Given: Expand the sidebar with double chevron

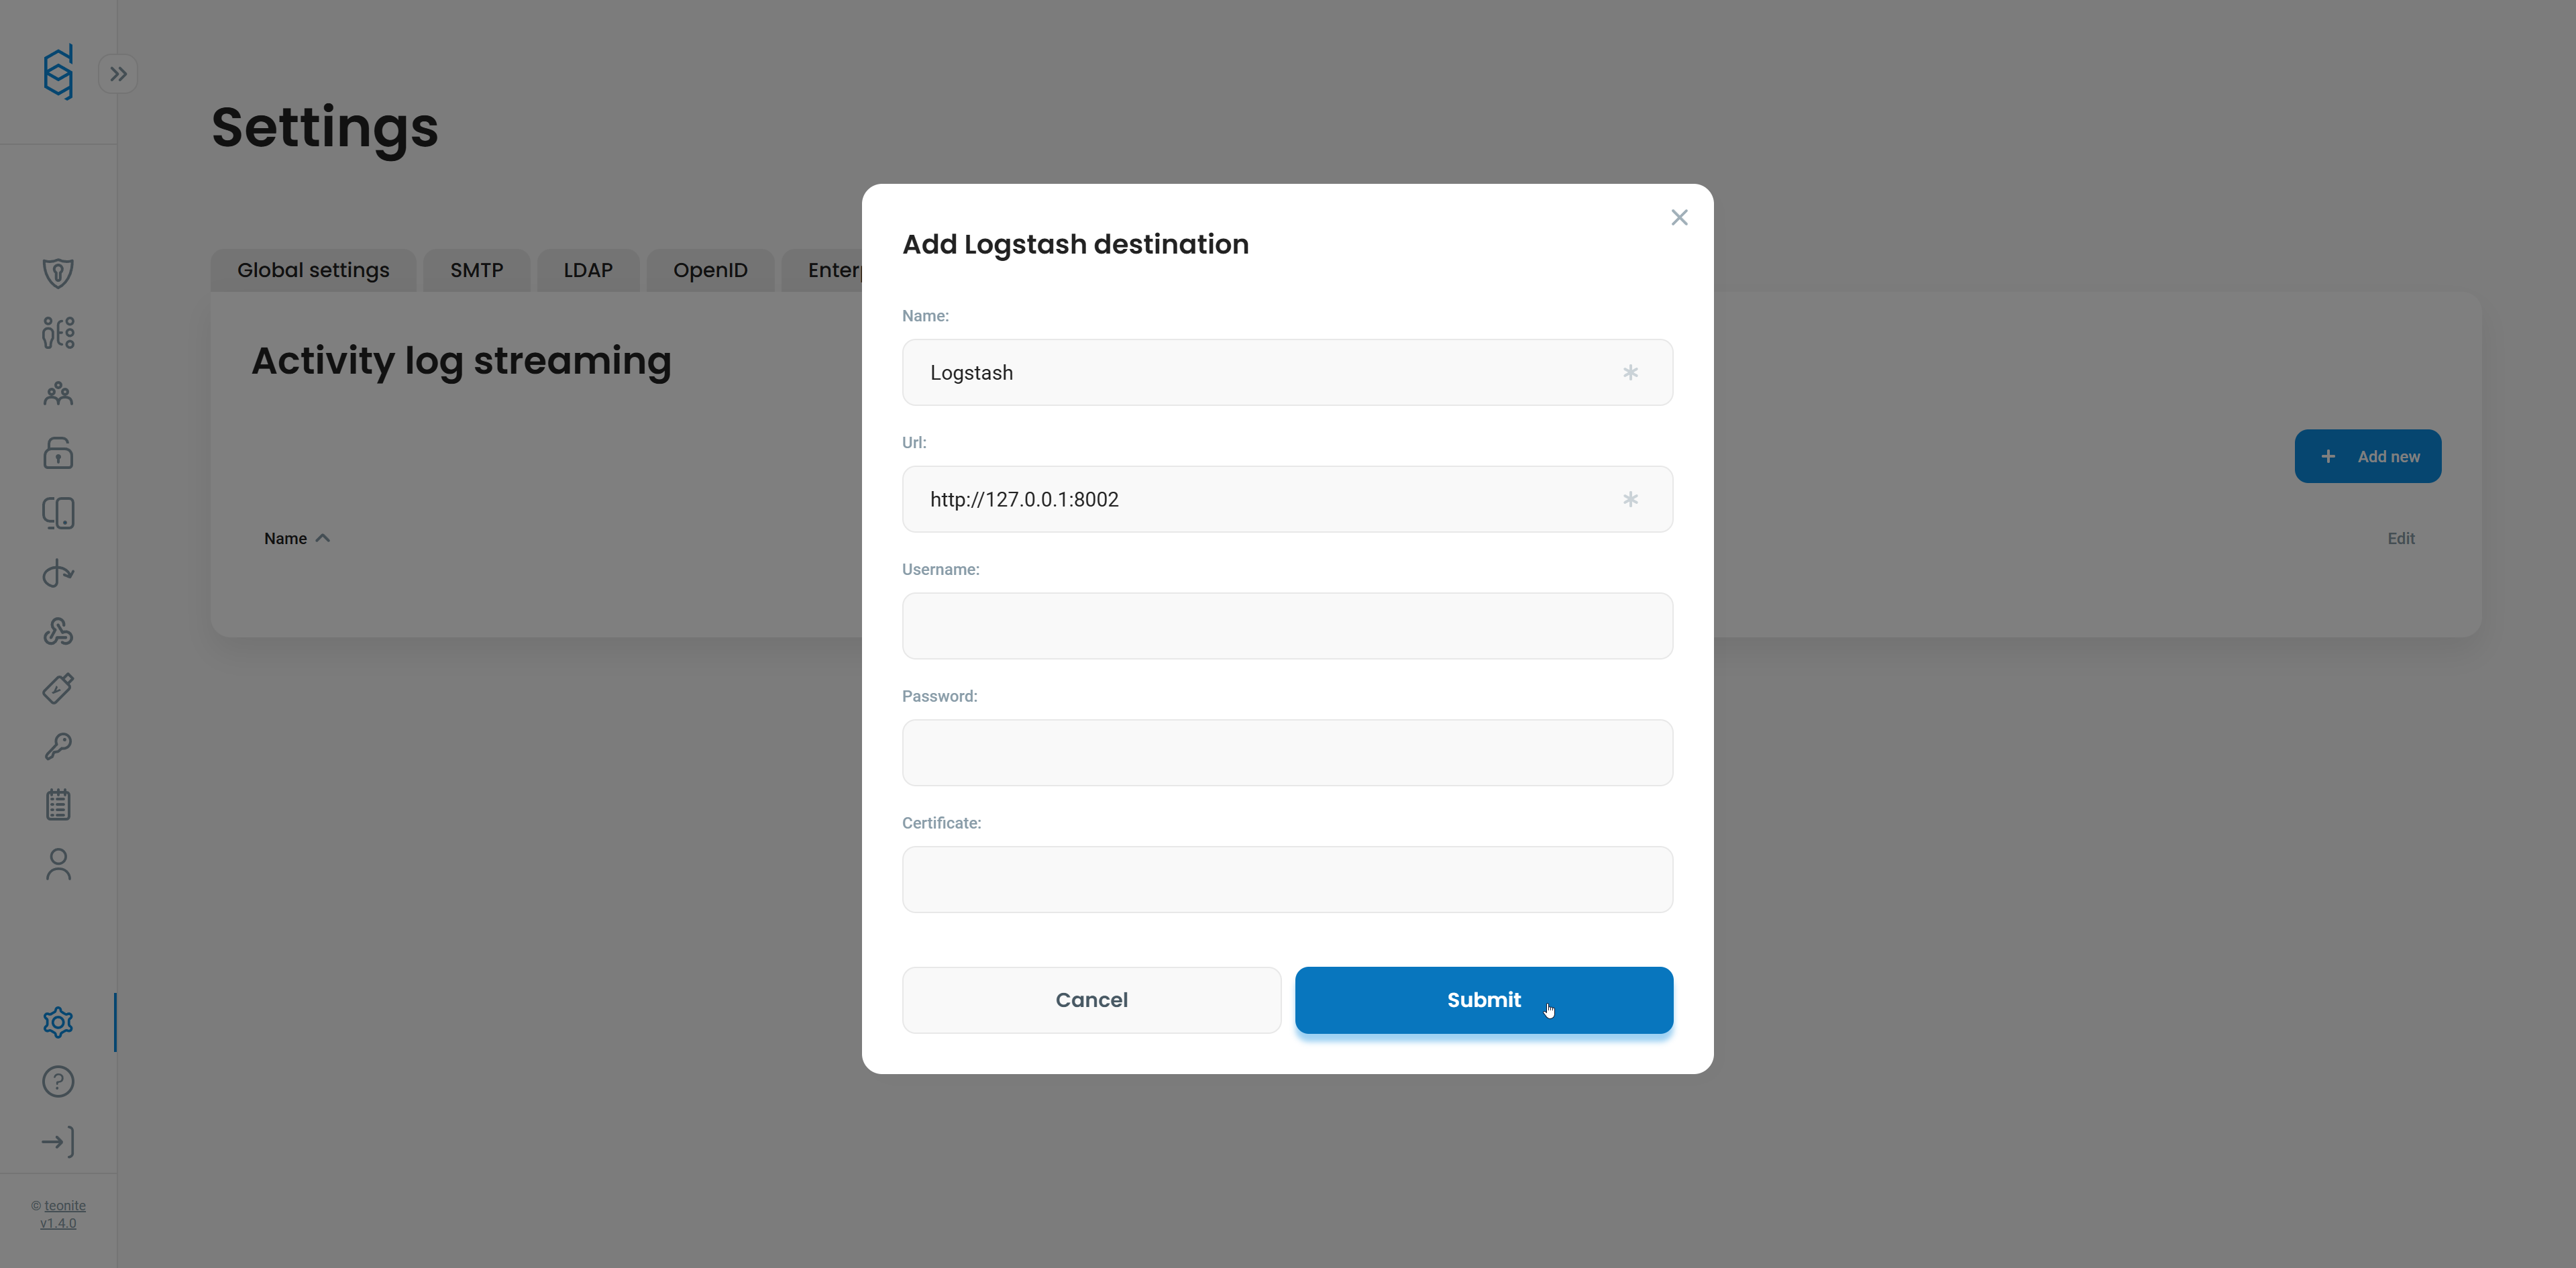Looking at the screenshot, I should pyautogui.click(x=118, y=74).
